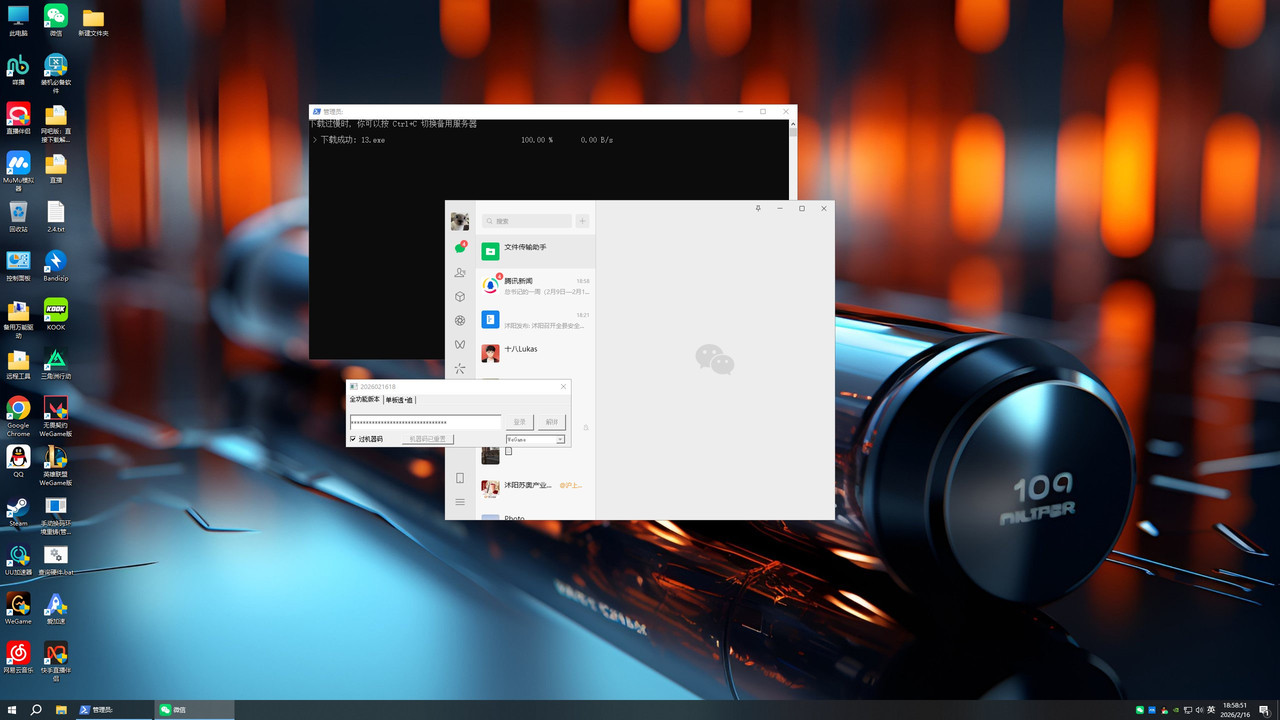Select the UU加速器 desktop icon

point(18,559)
